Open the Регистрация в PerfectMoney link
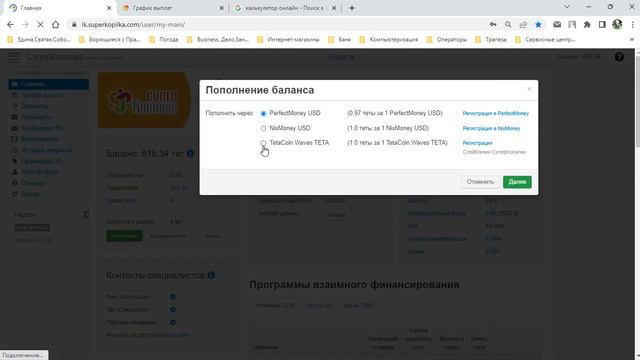This screenshot has height=360, width=640. (x=496, y=113)
